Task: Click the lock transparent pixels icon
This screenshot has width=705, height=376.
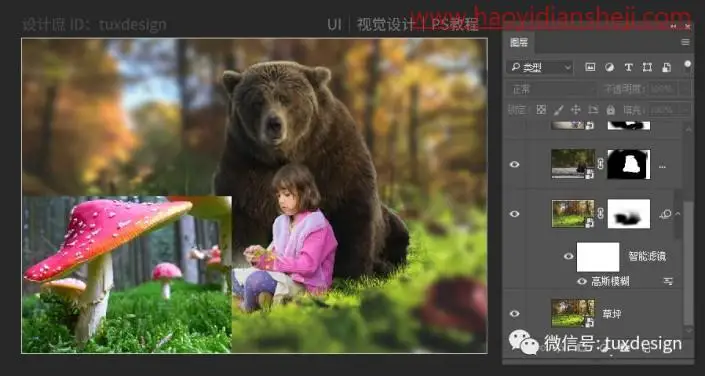Action: [x=541, y=109]
